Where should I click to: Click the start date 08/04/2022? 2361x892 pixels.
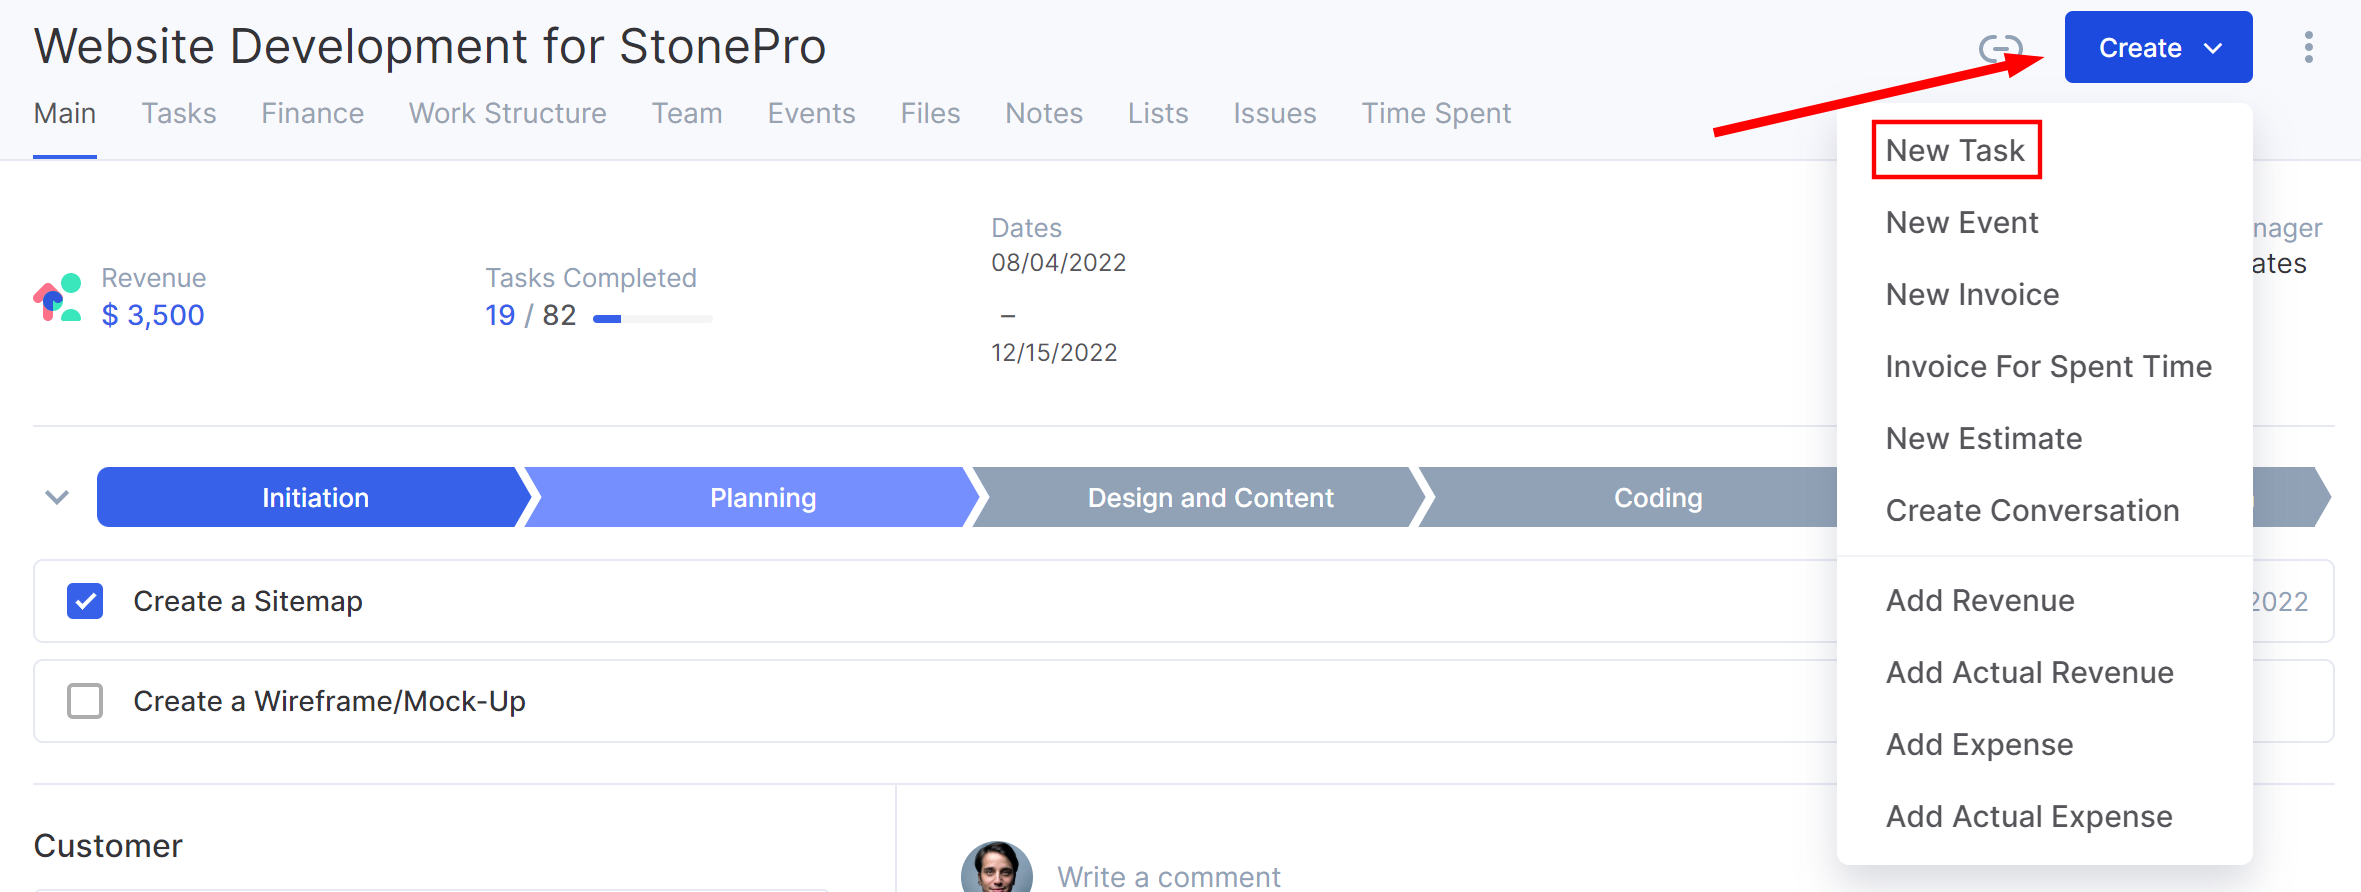click(1058, 262)
